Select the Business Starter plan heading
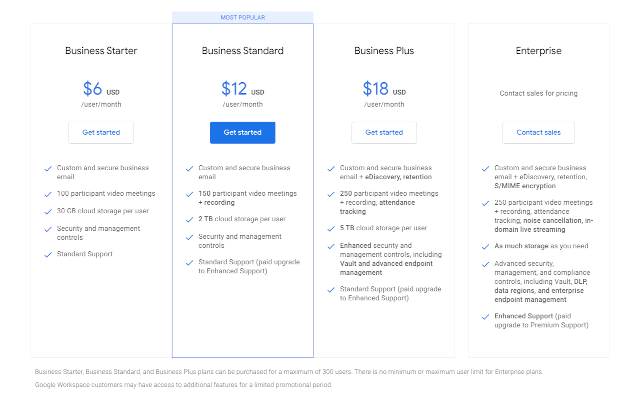Viewport: 640px width, 402px height. 101,51
